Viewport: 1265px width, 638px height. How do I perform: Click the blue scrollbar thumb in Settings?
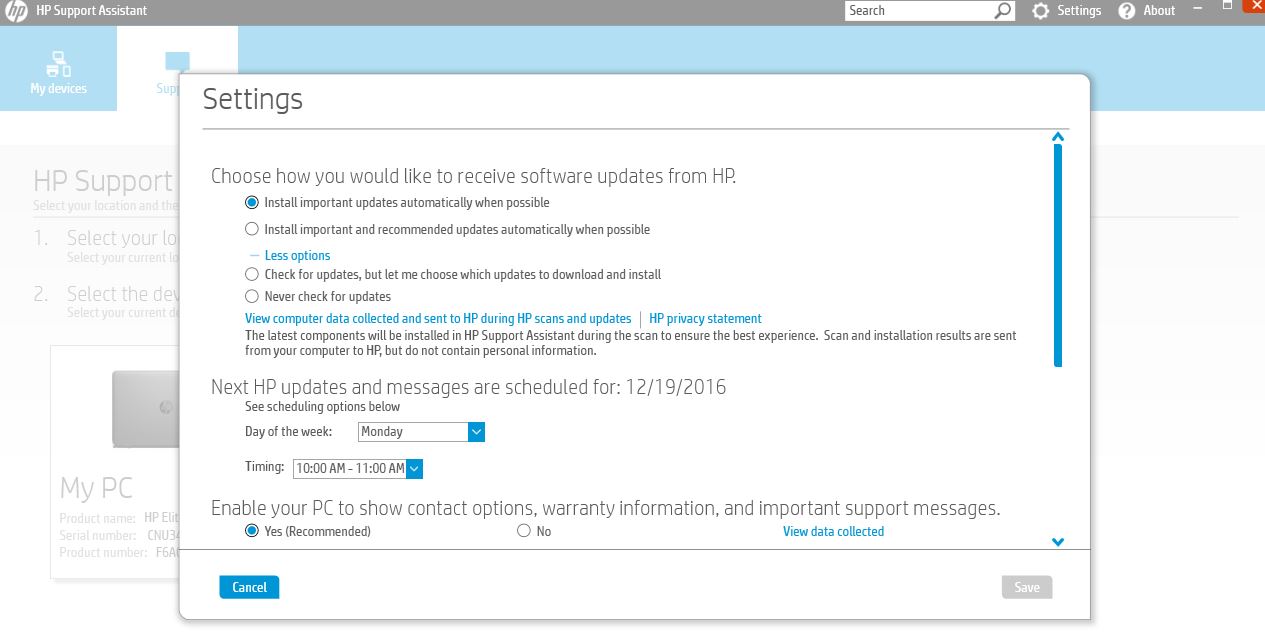pyautogui.click(x=1057, y=256)
